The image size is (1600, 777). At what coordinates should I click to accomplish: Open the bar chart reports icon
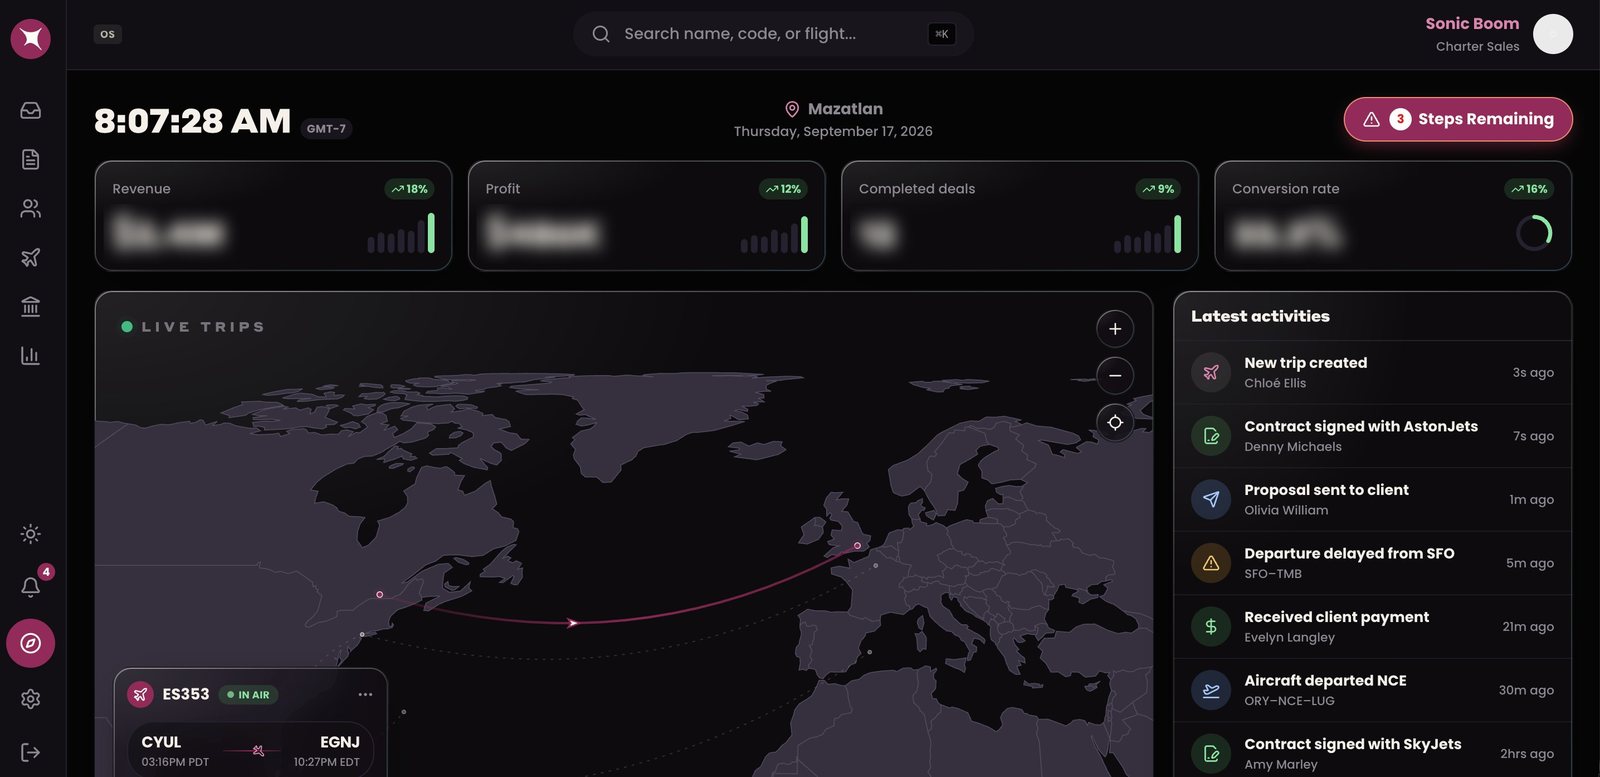31,355
